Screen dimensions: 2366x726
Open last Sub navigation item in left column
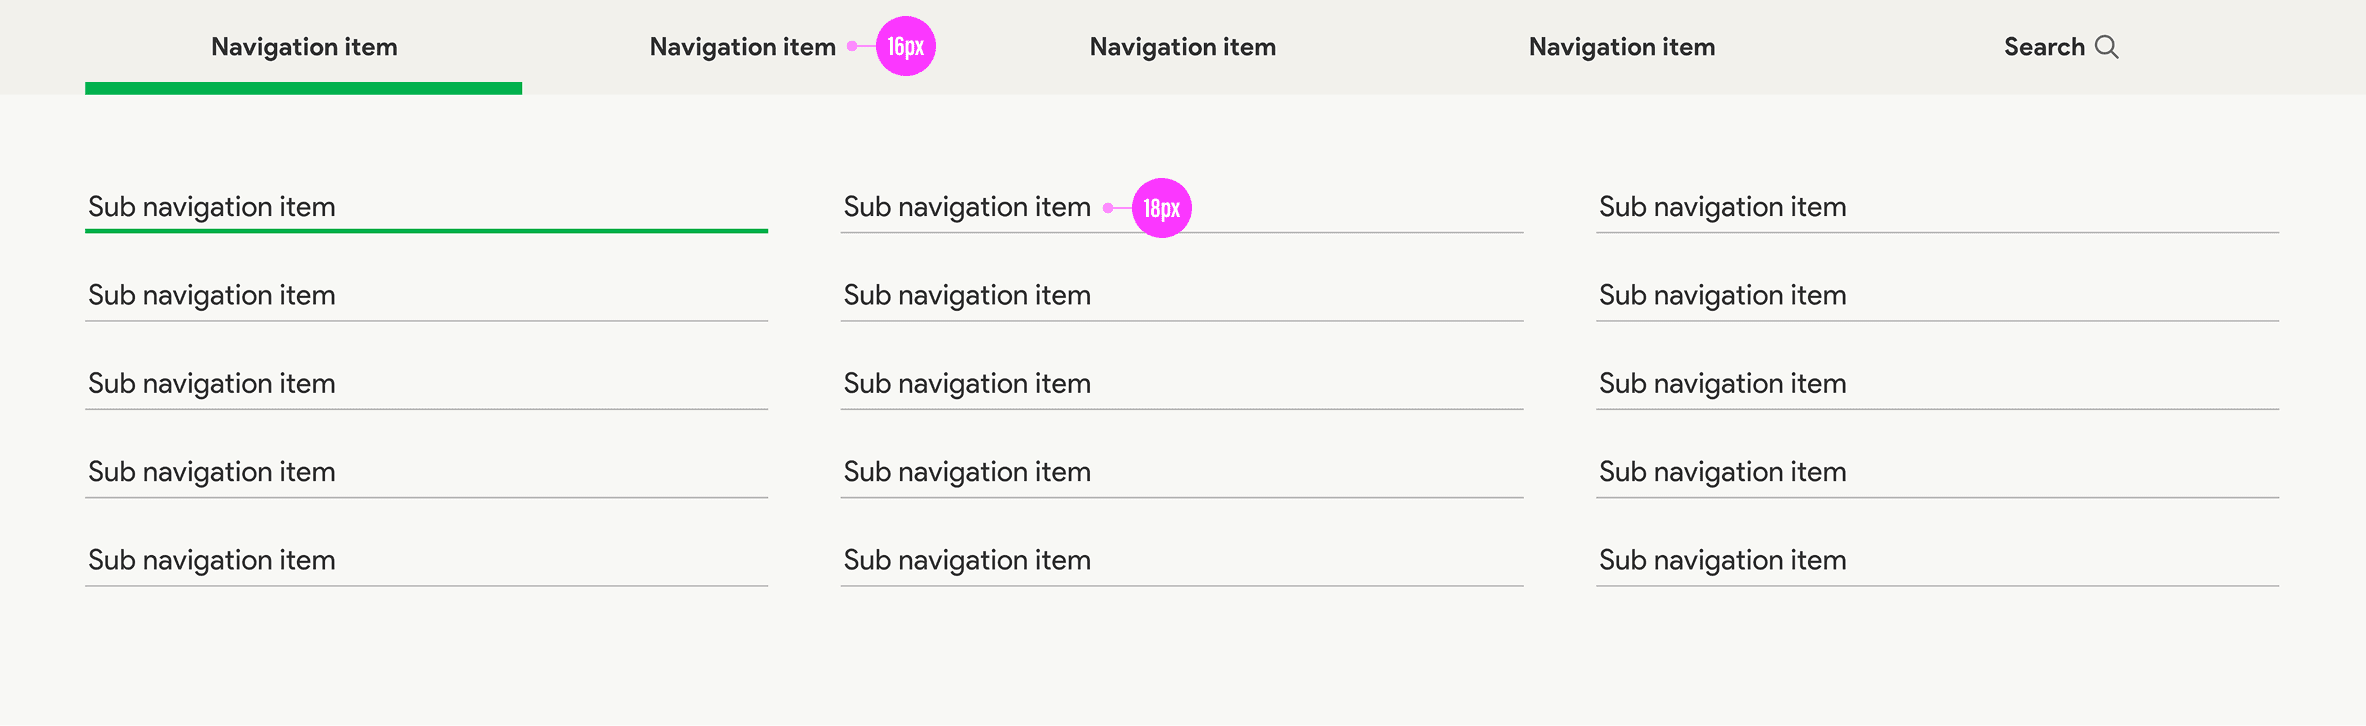coord(212,559)
